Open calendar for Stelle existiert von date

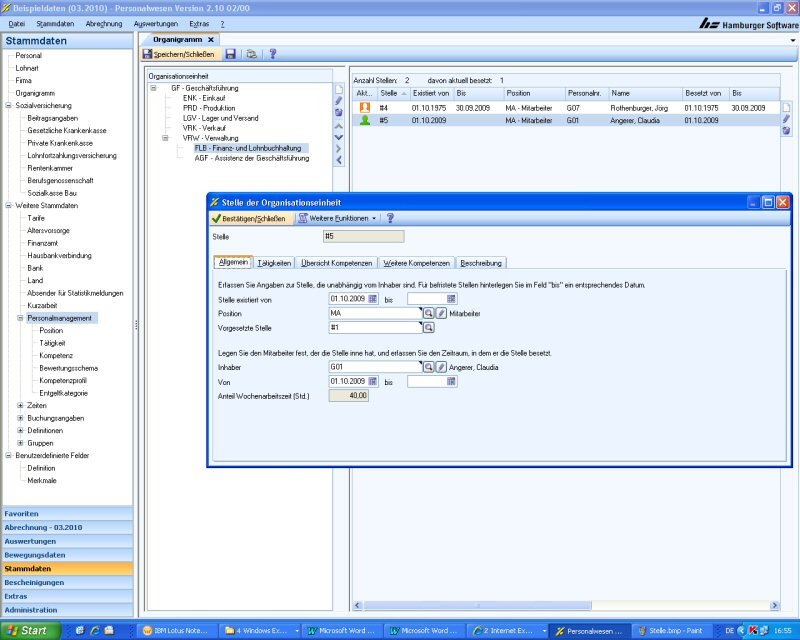coord(373,299)
